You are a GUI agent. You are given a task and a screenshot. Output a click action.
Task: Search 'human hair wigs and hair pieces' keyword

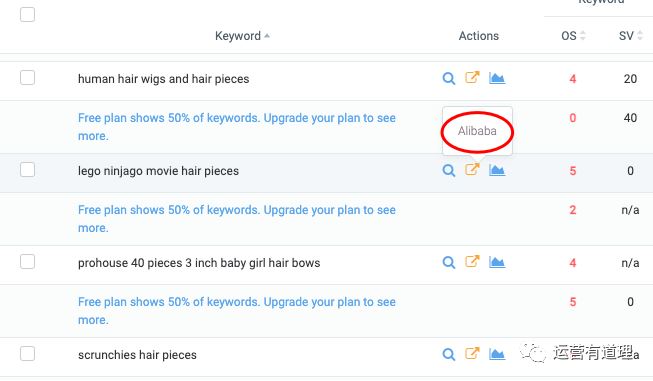pos(449,78)
